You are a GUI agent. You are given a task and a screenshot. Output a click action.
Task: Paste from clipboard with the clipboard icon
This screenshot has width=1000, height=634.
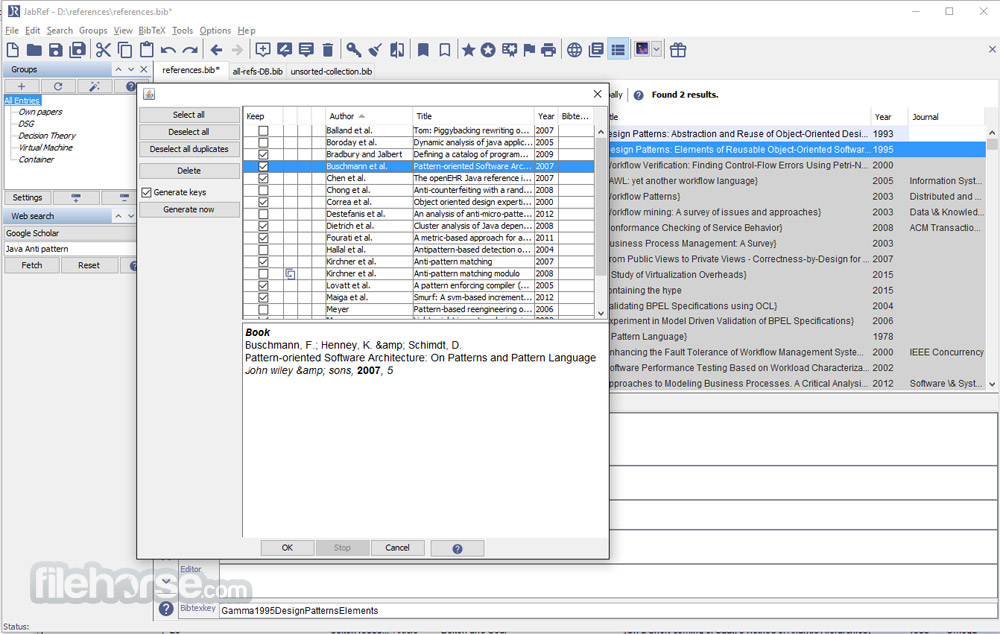pyautogui.click(x=147, y=50)
